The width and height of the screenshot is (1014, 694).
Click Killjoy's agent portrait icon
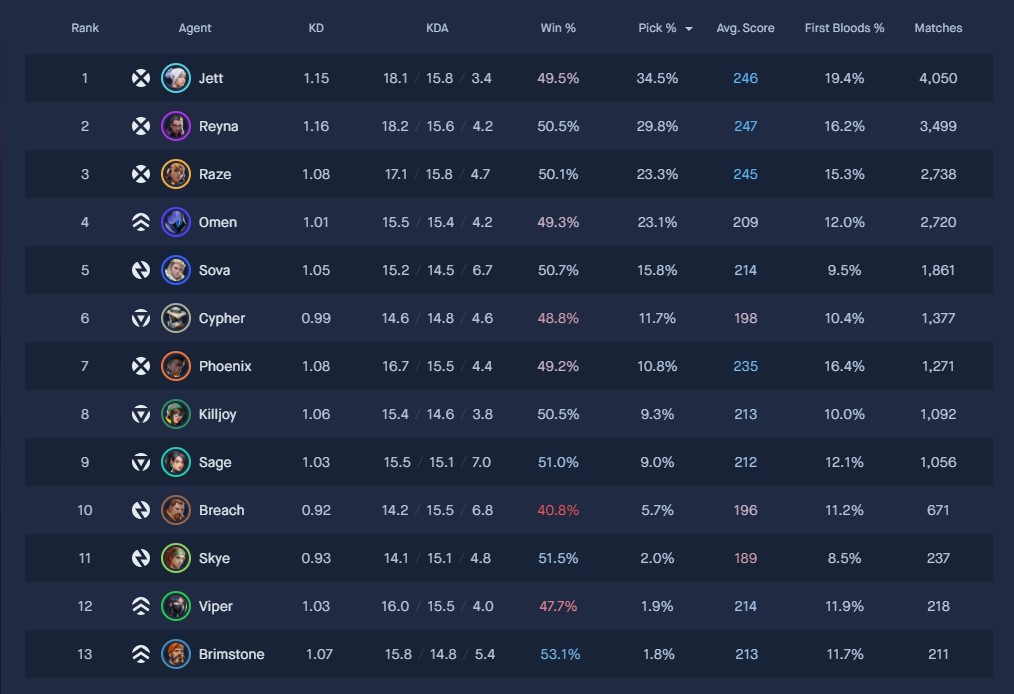(175, 414)
